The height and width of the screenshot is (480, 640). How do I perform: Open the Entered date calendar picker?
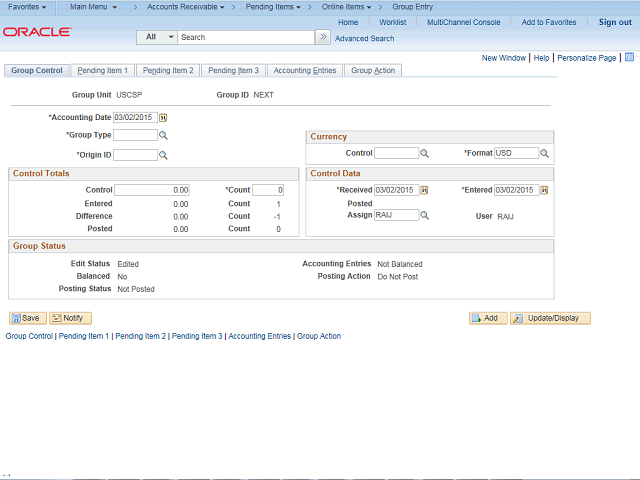click(x=545, y=190)
